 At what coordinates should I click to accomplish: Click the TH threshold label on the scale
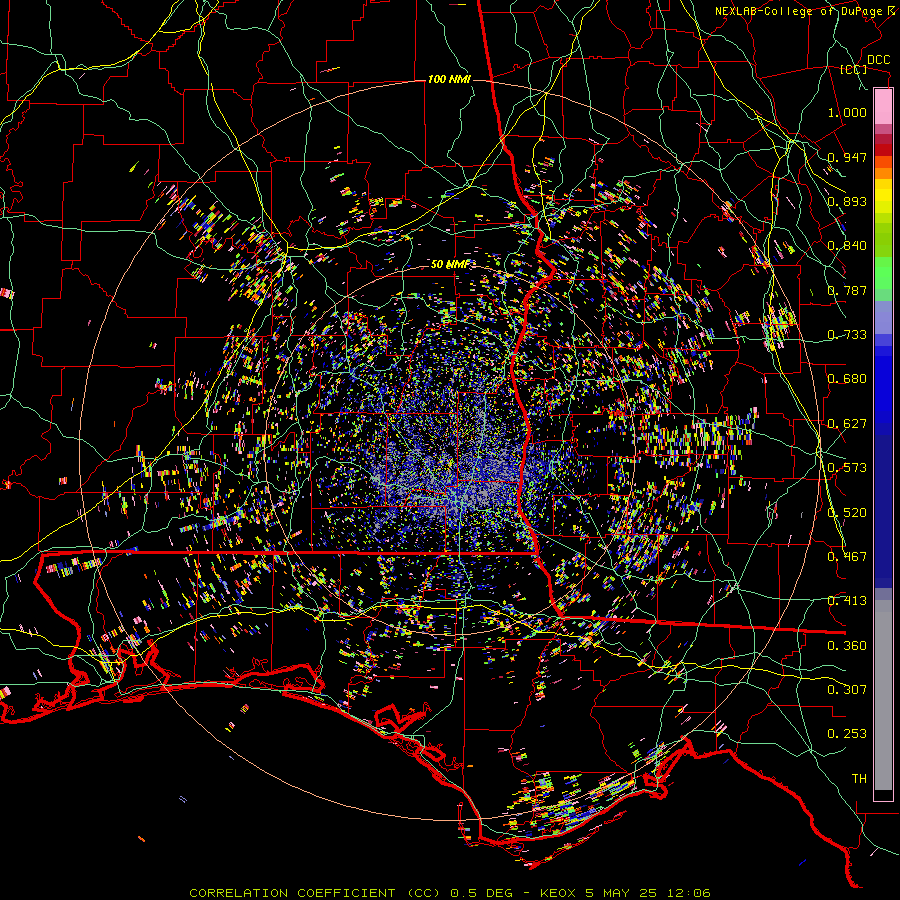point(859,779)
